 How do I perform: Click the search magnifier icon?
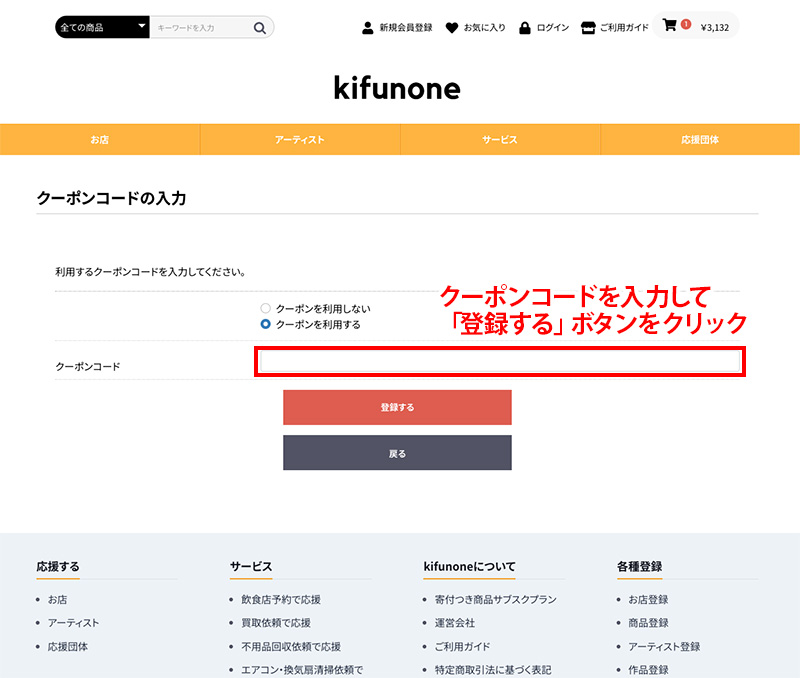(x=260, y=28)
